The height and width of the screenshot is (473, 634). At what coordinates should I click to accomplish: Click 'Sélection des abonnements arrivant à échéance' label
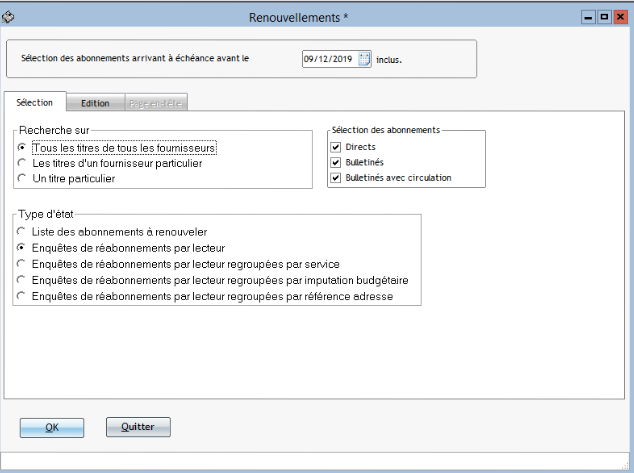pos(135,58)
